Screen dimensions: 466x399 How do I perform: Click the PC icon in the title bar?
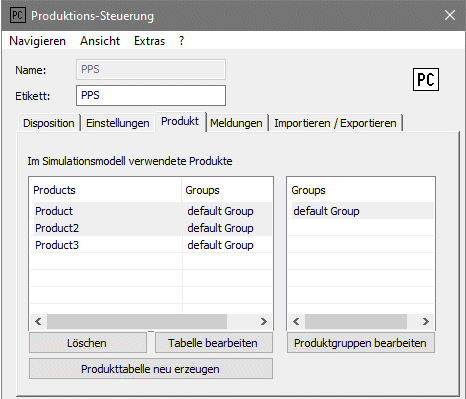[17, 15]
